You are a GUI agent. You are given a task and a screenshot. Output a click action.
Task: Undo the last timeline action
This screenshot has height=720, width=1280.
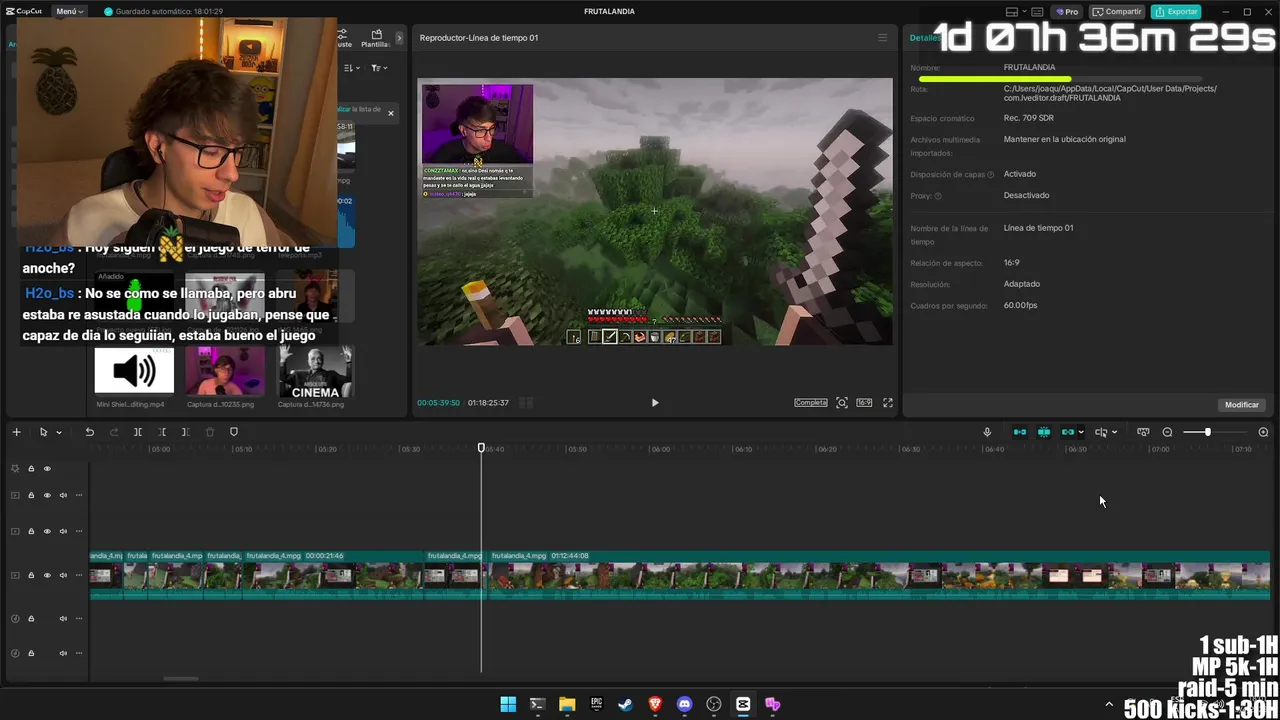(89, 432)
